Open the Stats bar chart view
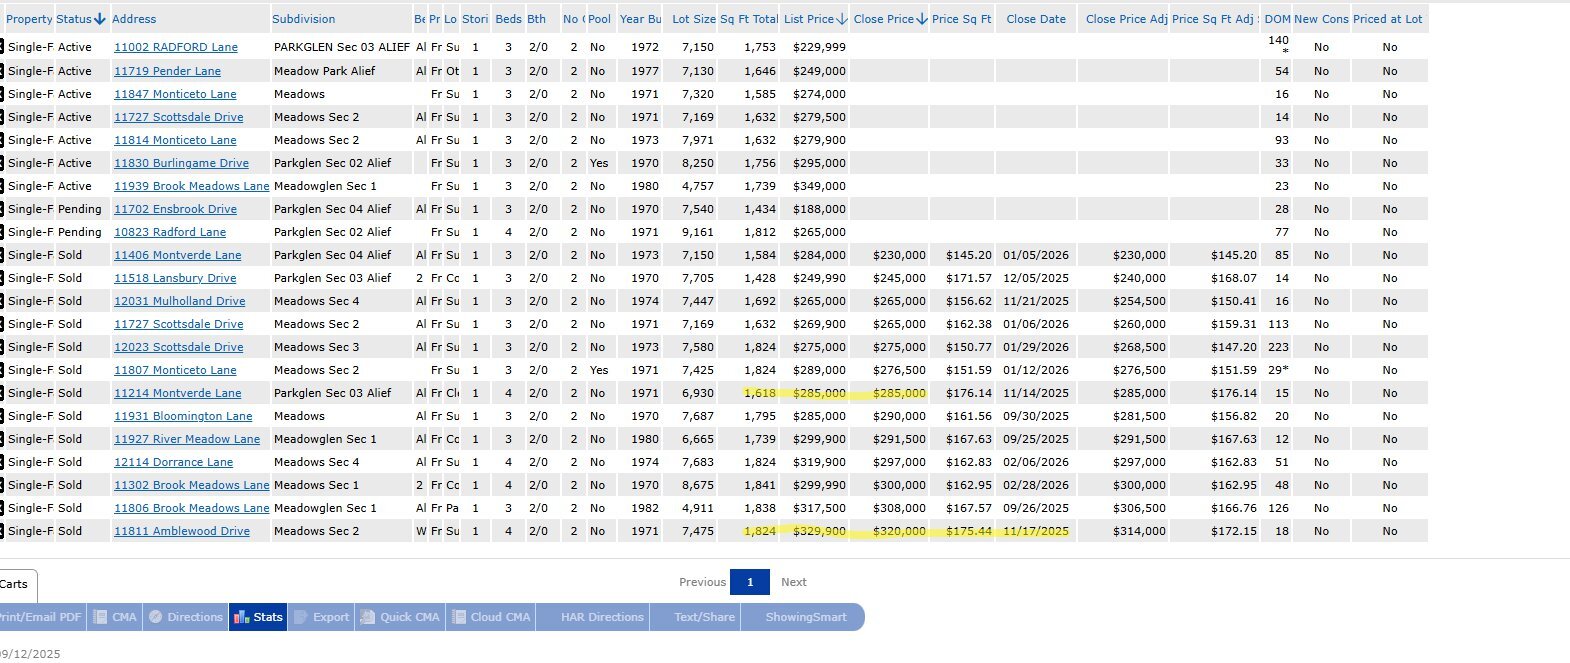 coord(258,617)
